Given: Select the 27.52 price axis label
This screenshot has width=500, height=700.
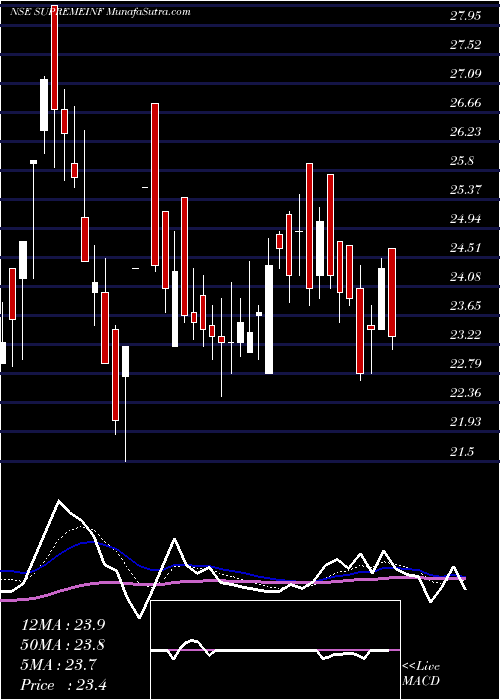Looking at the screenshot, I should pos(466,45).
